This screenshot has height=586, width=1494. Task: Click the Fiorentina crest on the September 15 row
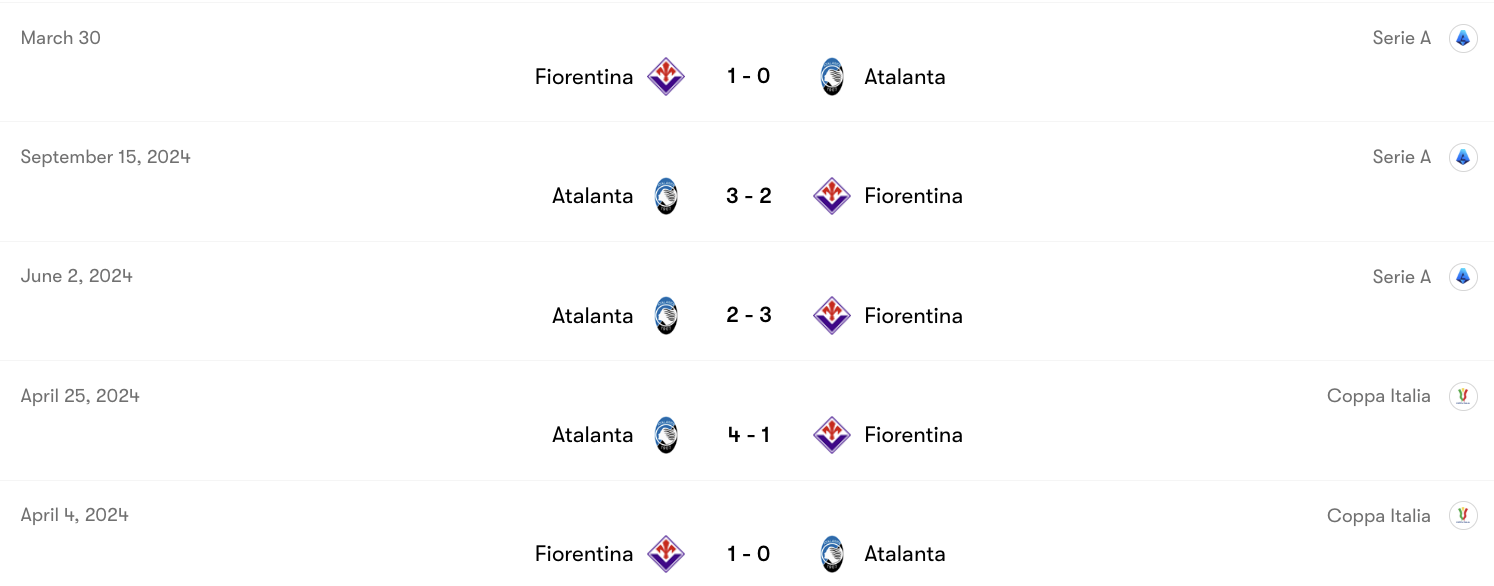[831, 195]
